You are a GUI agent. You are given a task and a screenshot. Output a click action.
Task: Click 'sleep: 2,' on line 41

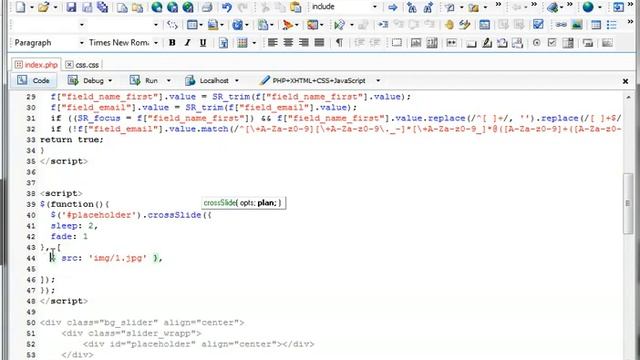pyautogui.click(x=74, y=226)
